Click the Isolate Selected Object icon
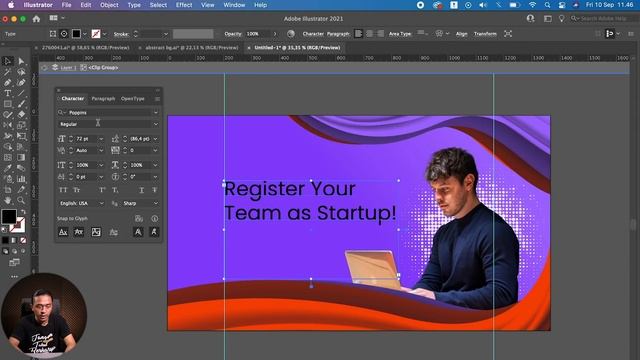Screen dimensions: 640x360 pos(508,34)
